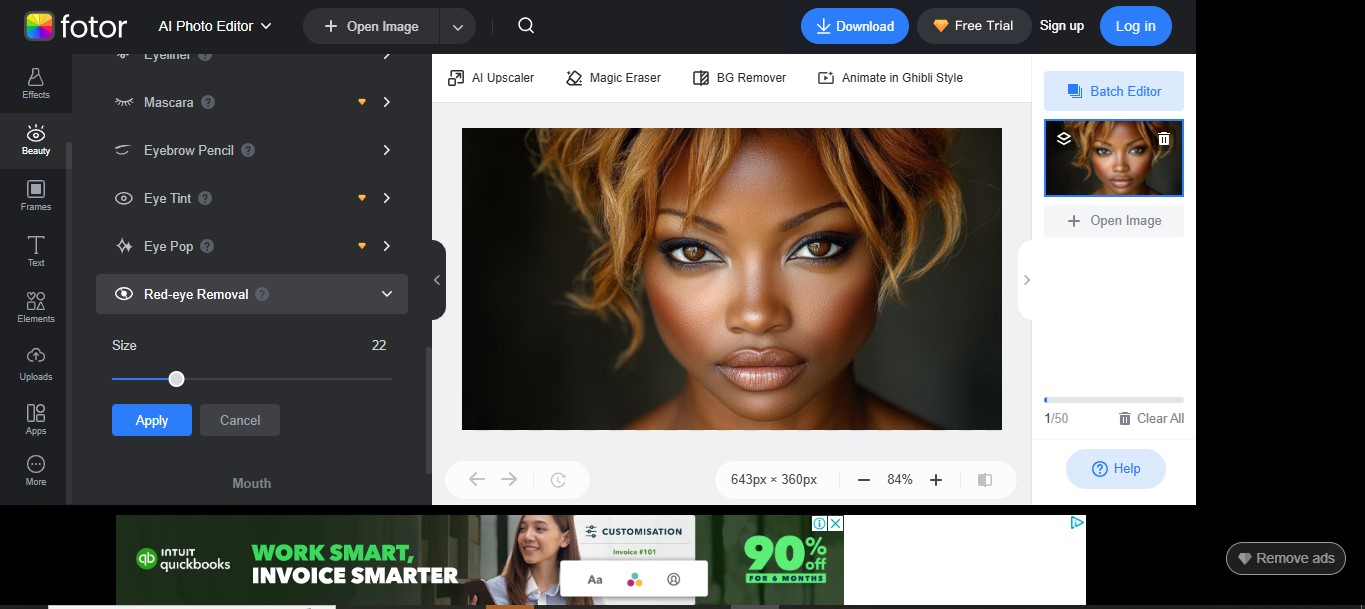The image size is (1365, 609).
Task: Expand the Eyebrow Pencil options
Action: coord(250,150)
